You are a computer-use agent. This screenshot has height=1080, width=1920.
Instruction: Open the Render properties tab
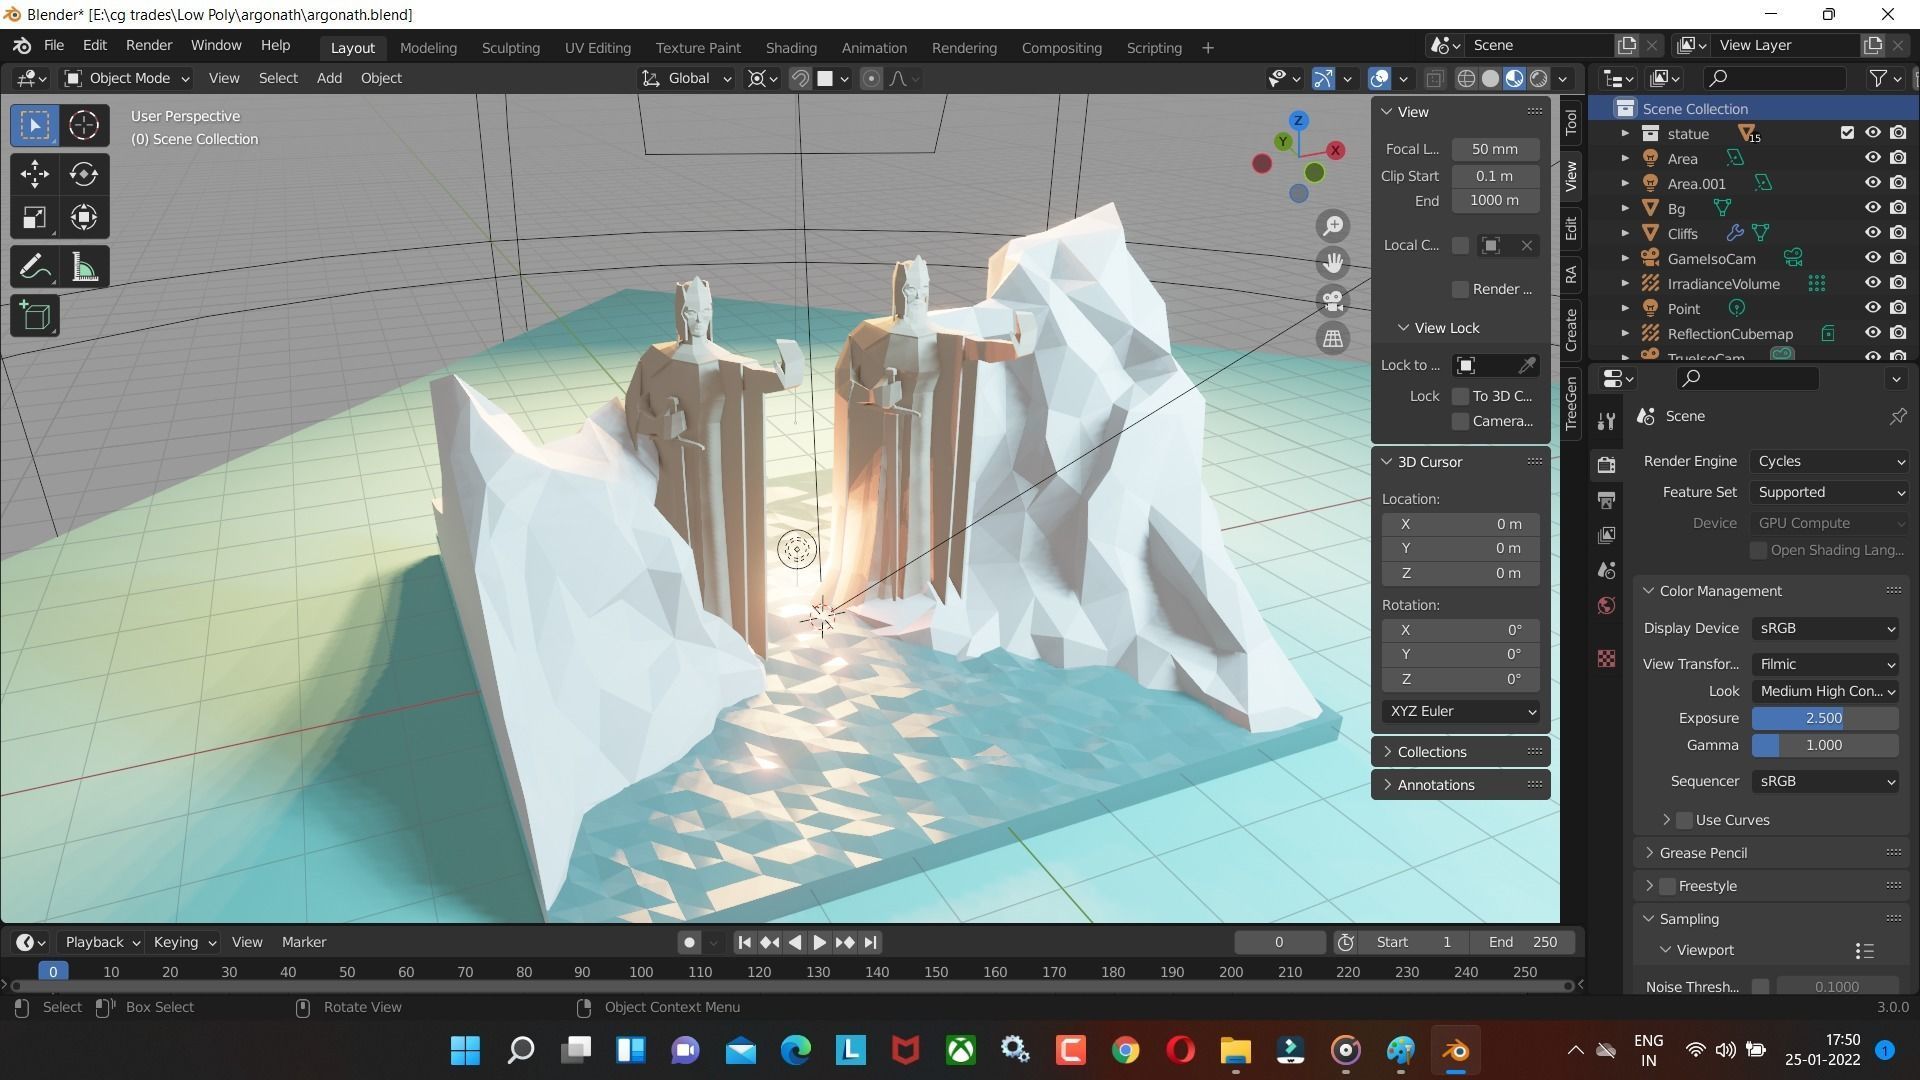point(1606,464)
